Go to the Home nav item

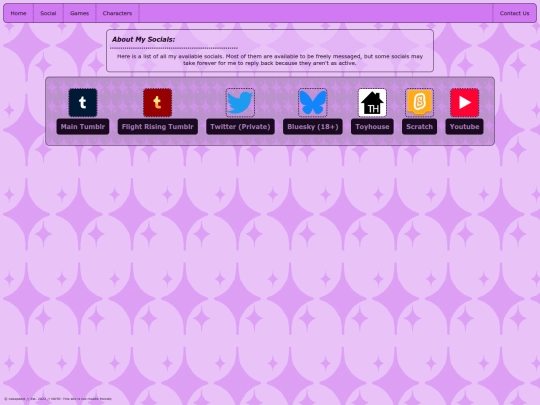(19, 13)
